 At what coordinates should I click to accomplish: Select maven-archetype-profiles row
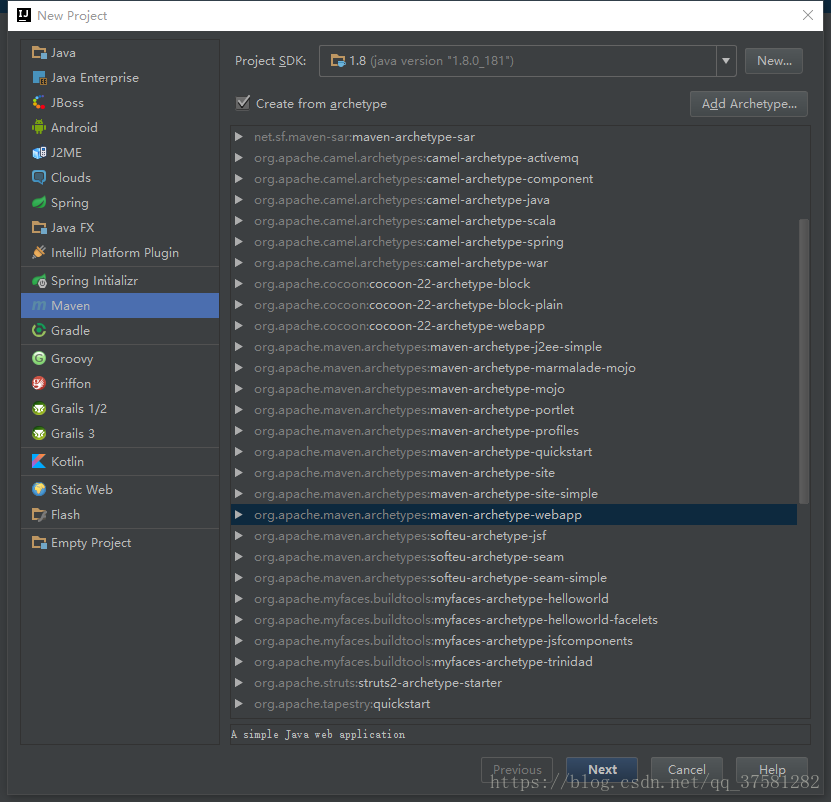(514, 431)
